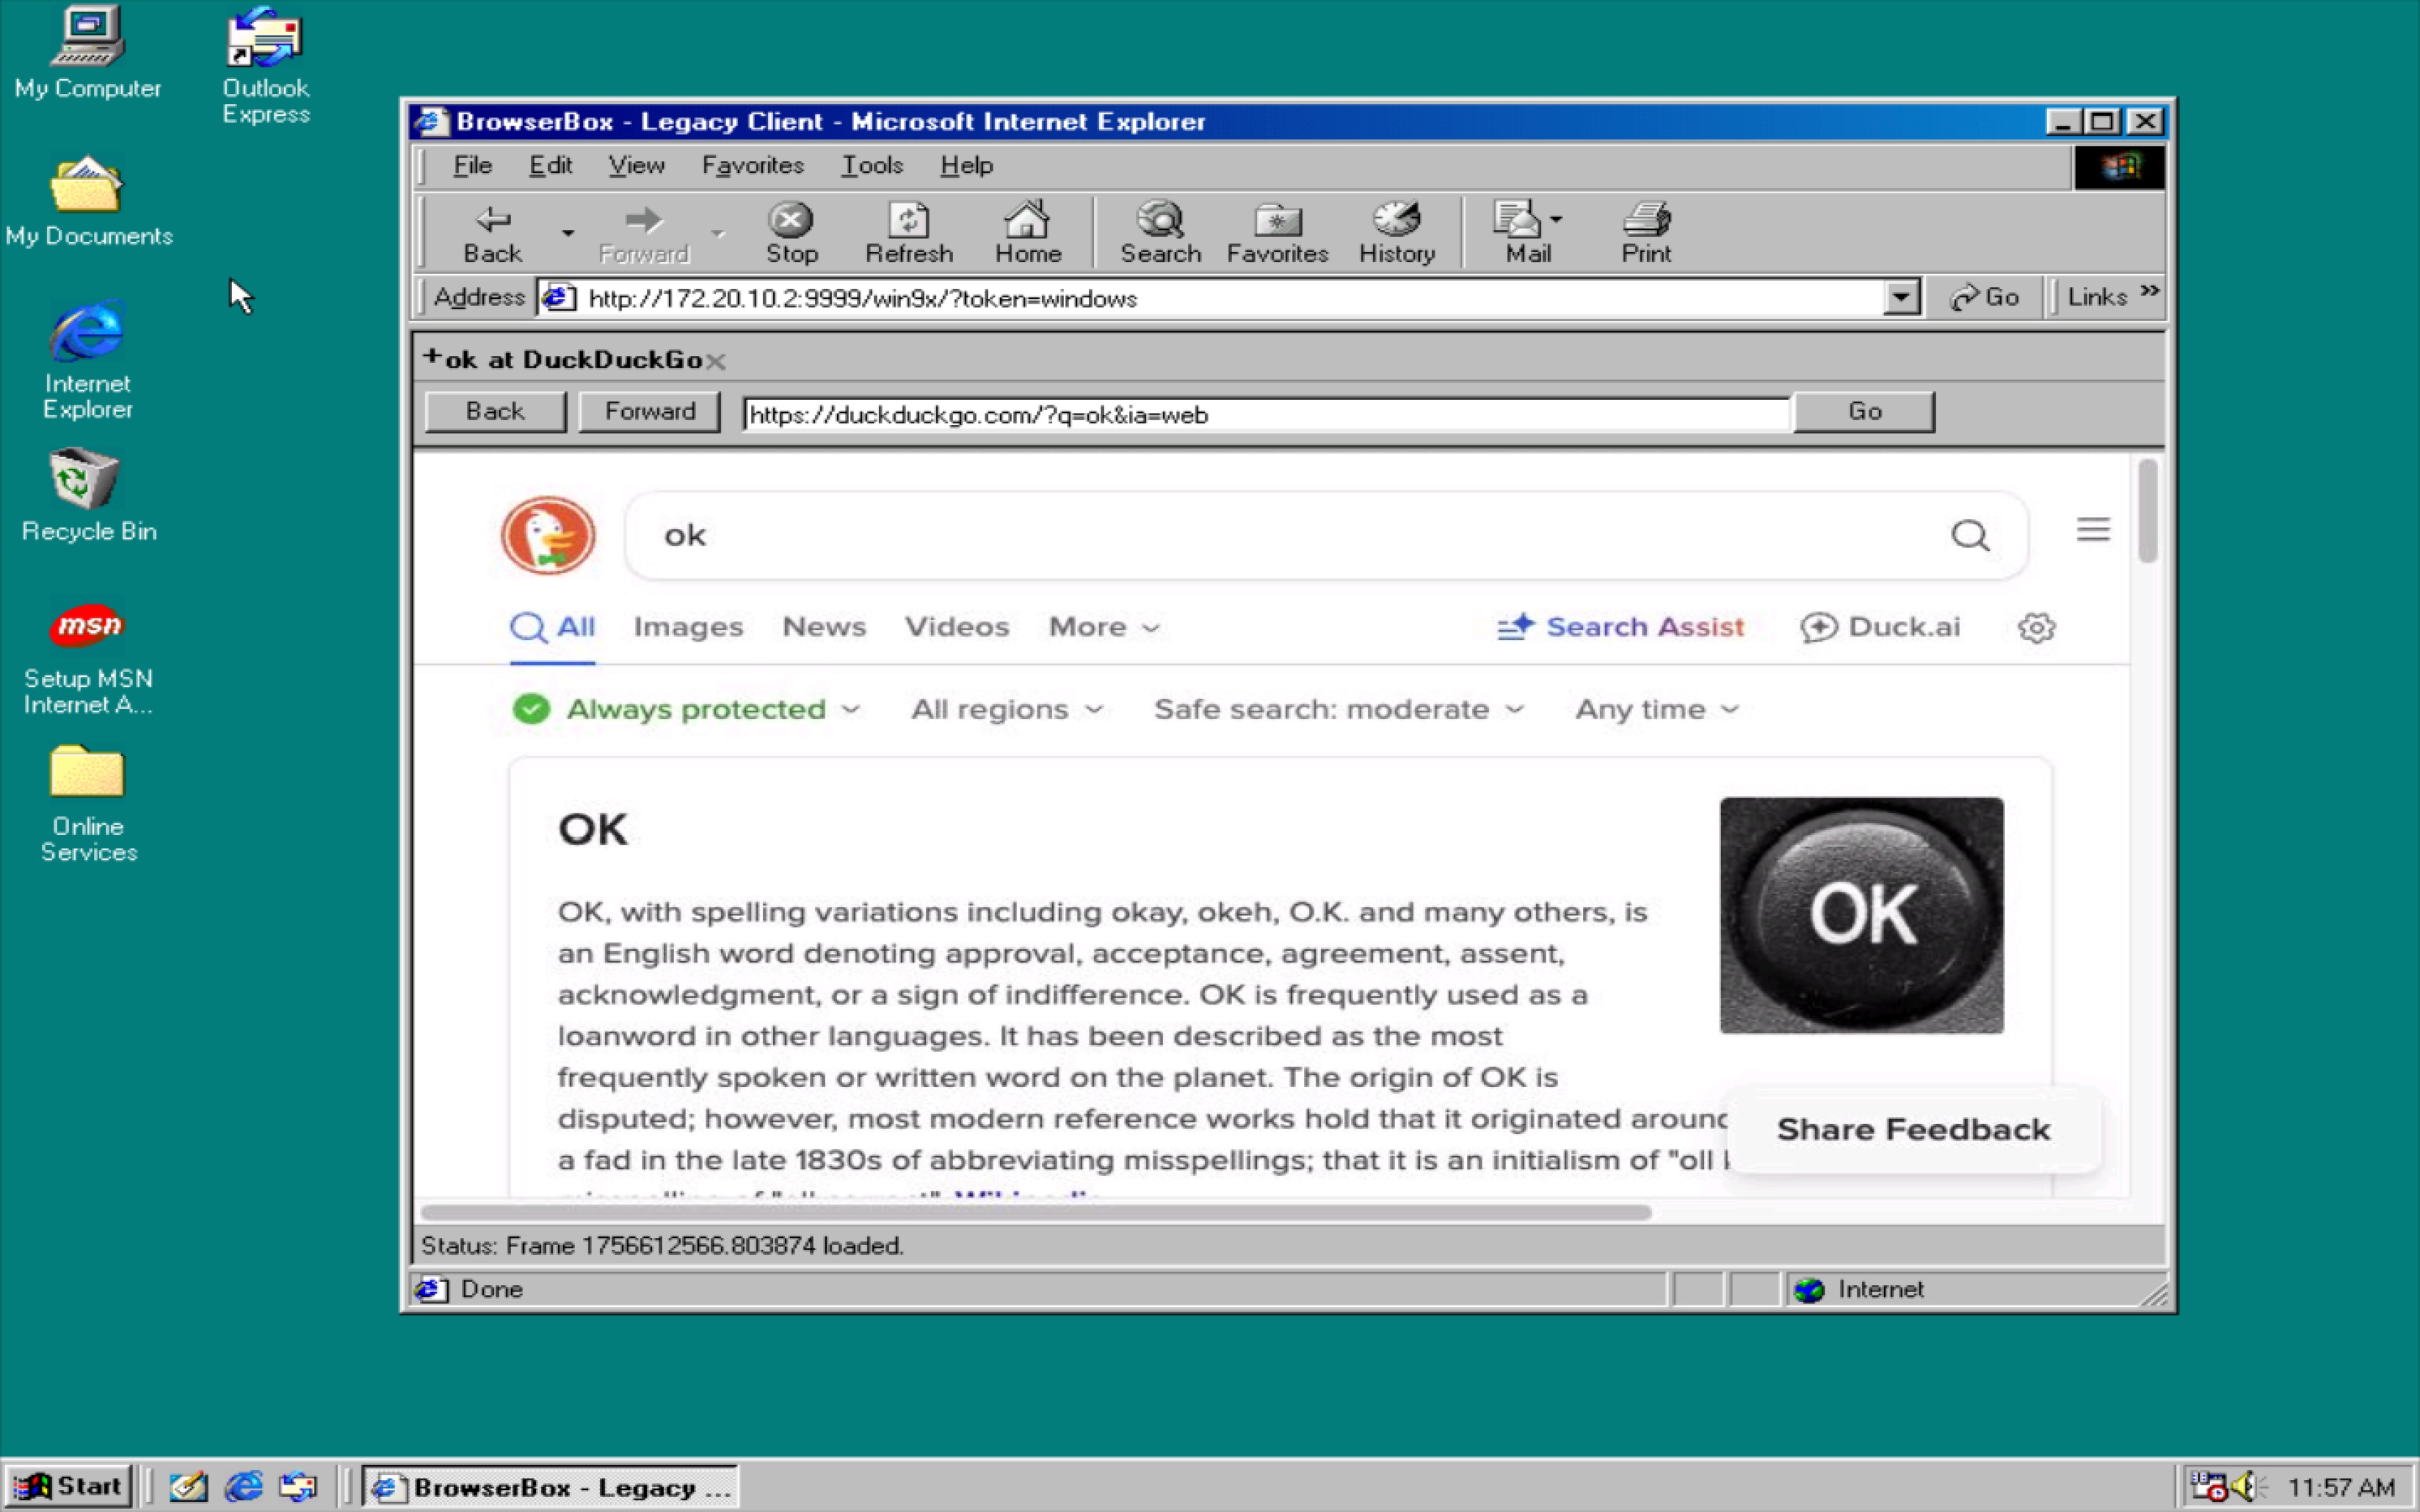Expand Always protected dropdown
2420x1512 pixels.
[x=686, y=709]
